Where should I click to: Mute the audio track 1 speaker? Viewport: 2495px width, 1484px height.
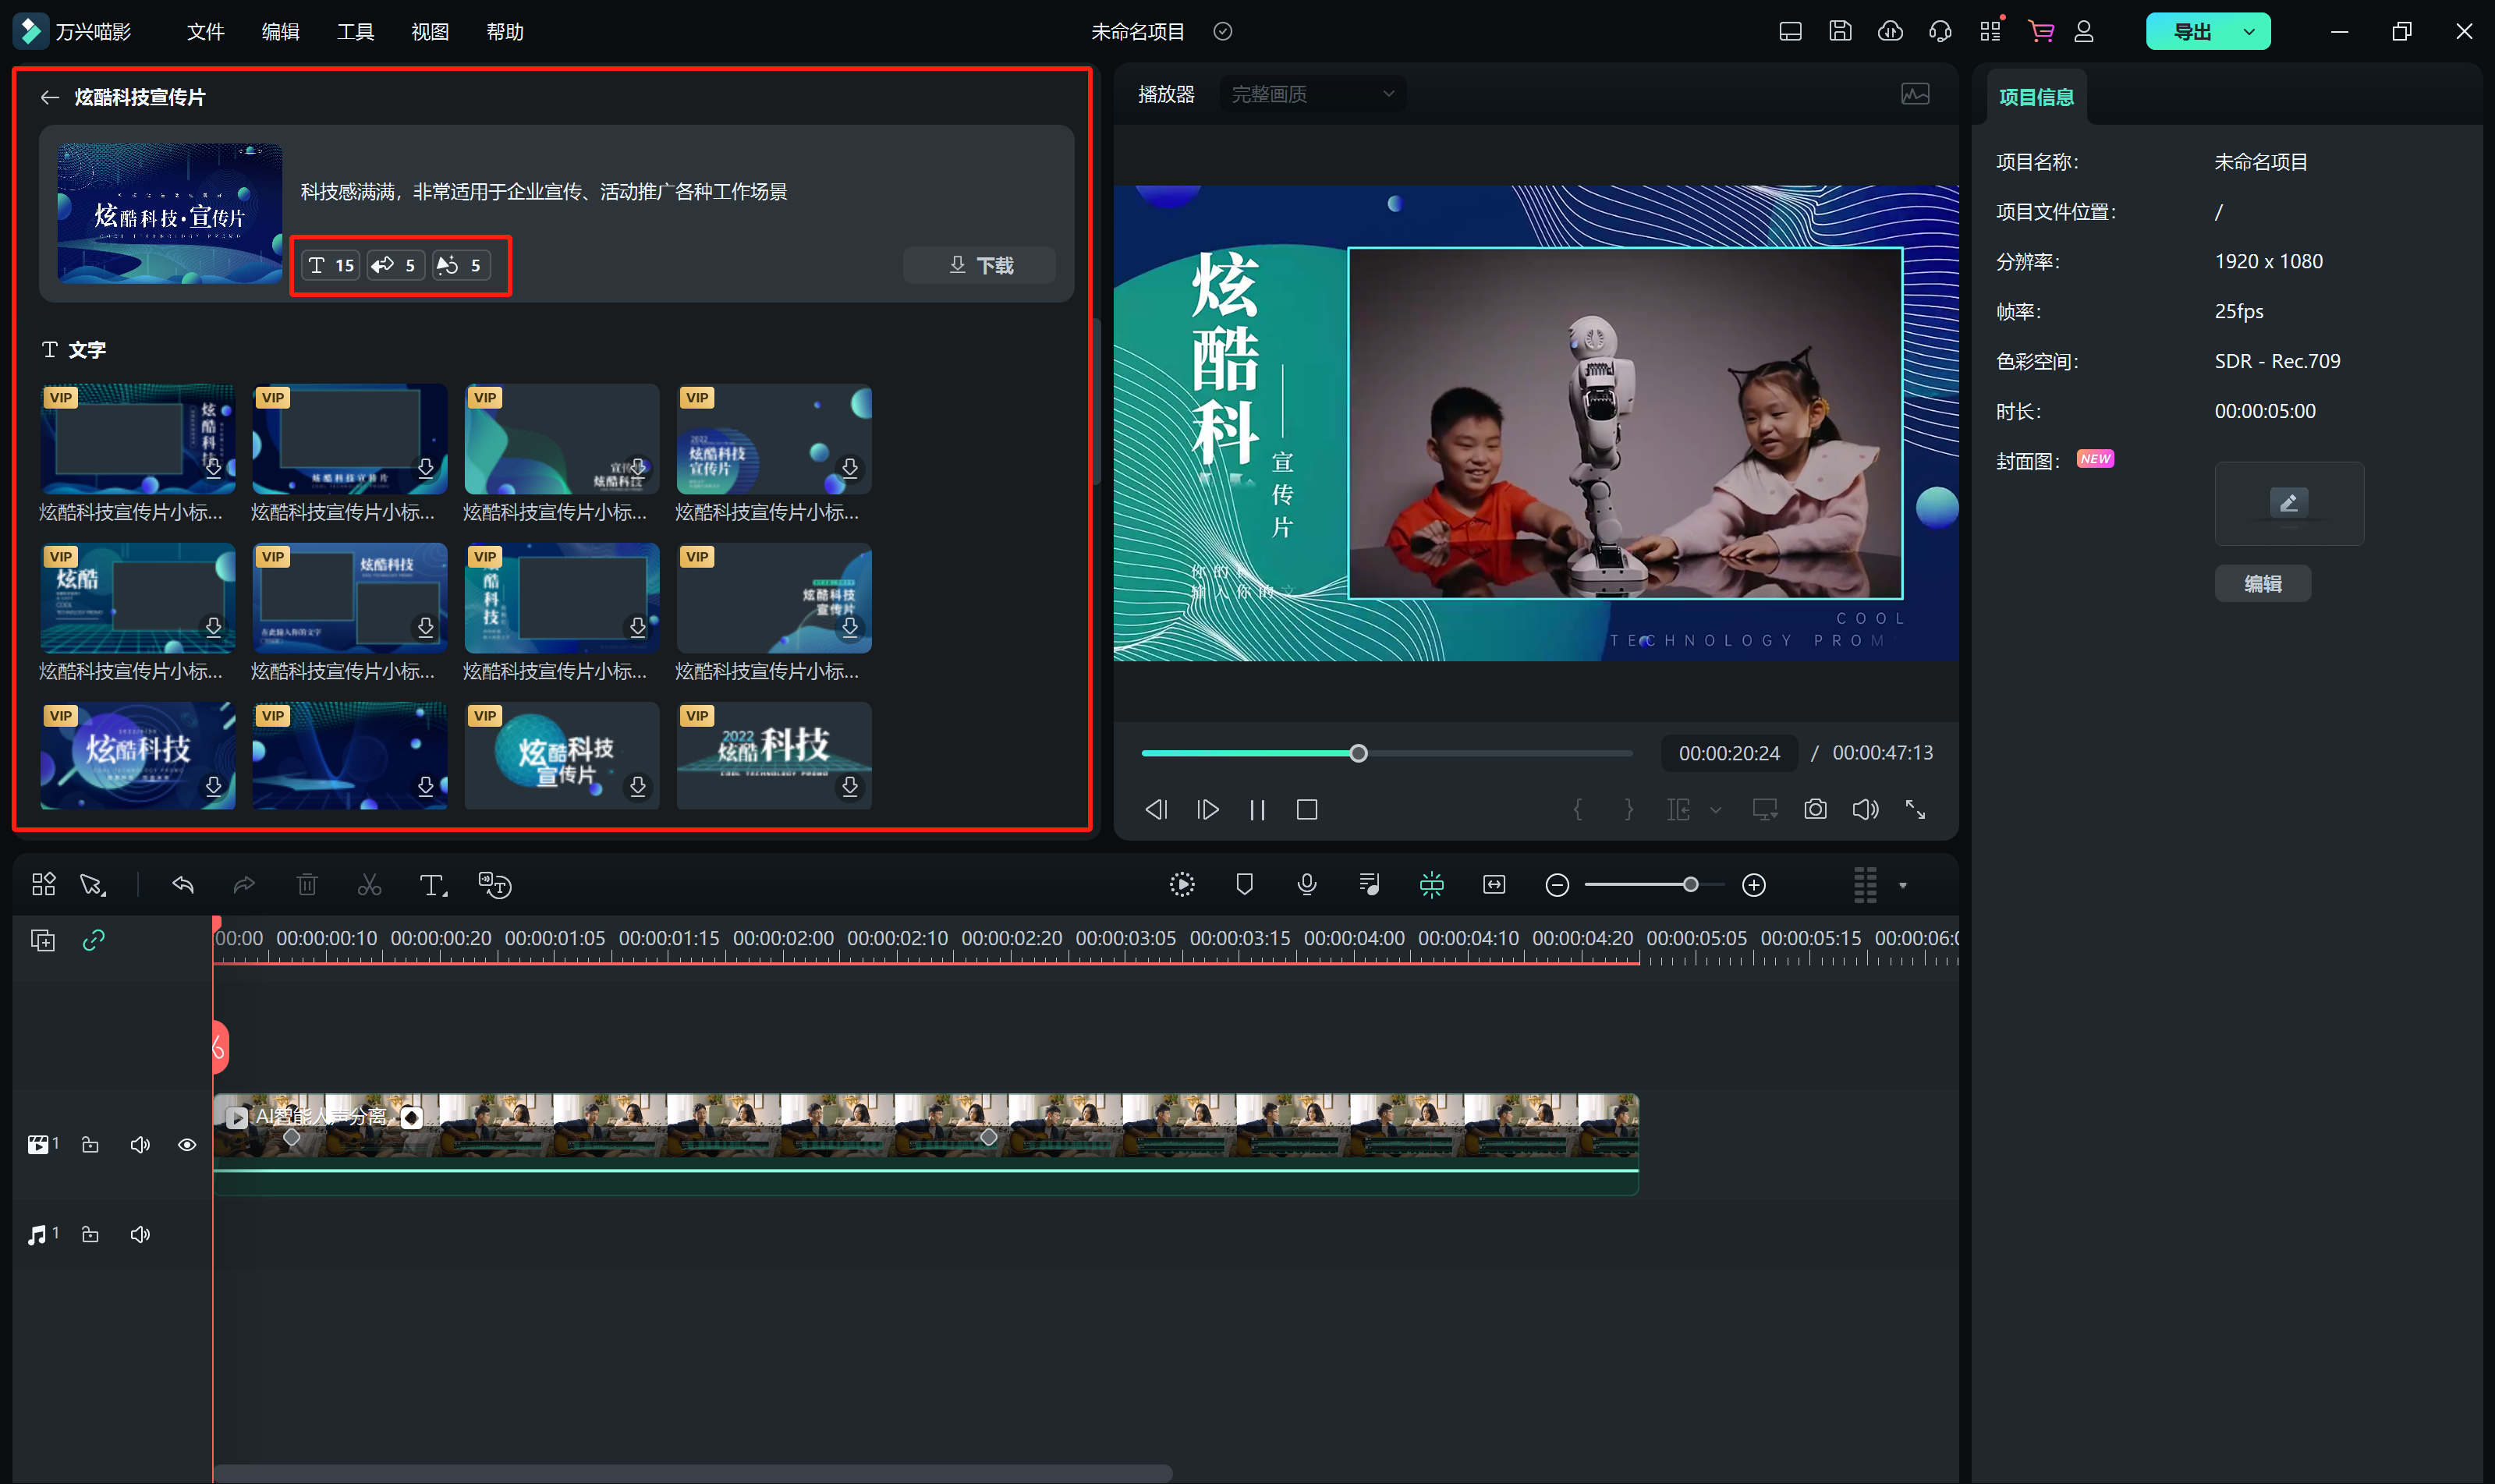(x=140, y=1234)
